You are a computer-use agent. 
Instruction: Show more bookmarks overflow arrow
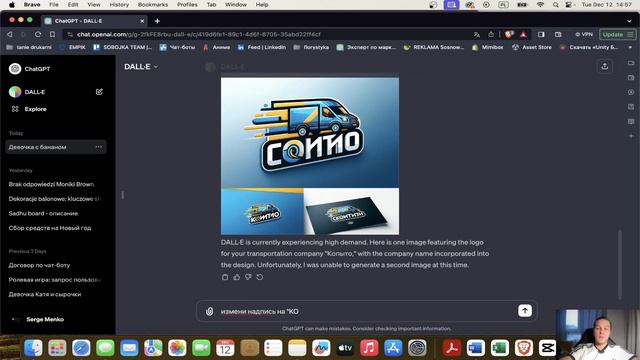630,47
